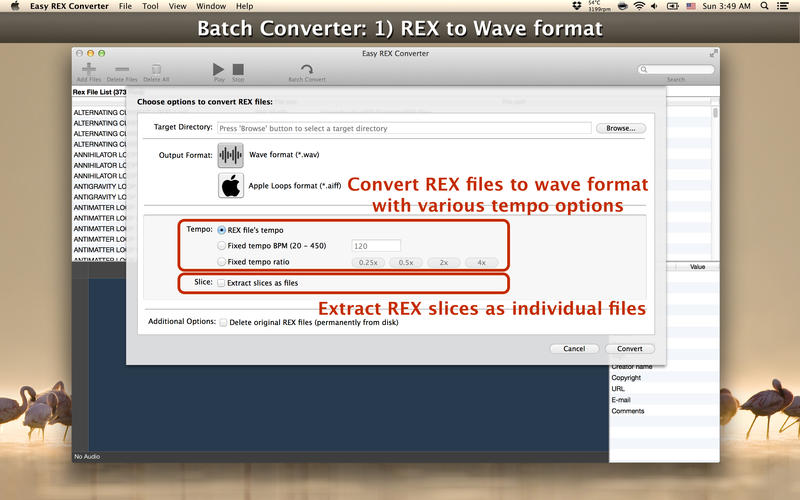Toggle fullscreen arrows in window title bar

click(714, 53)
